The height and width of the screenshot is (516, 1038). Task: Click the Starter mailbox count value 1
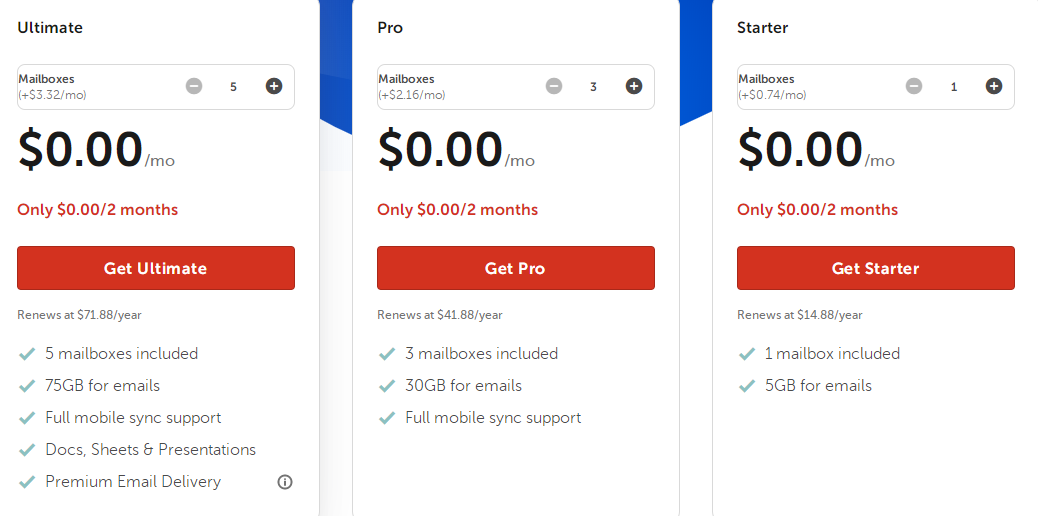point(954,87)
